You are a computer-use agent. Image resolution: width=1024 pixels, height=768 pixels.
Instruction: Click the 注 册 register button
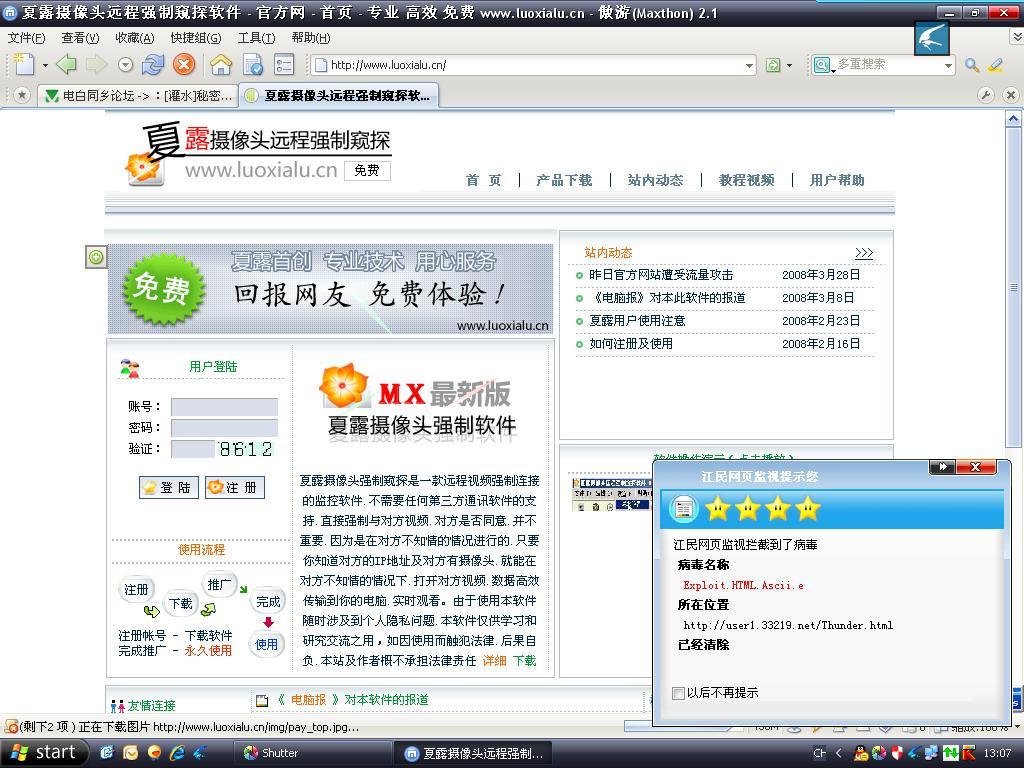click(x=234, y=488)
